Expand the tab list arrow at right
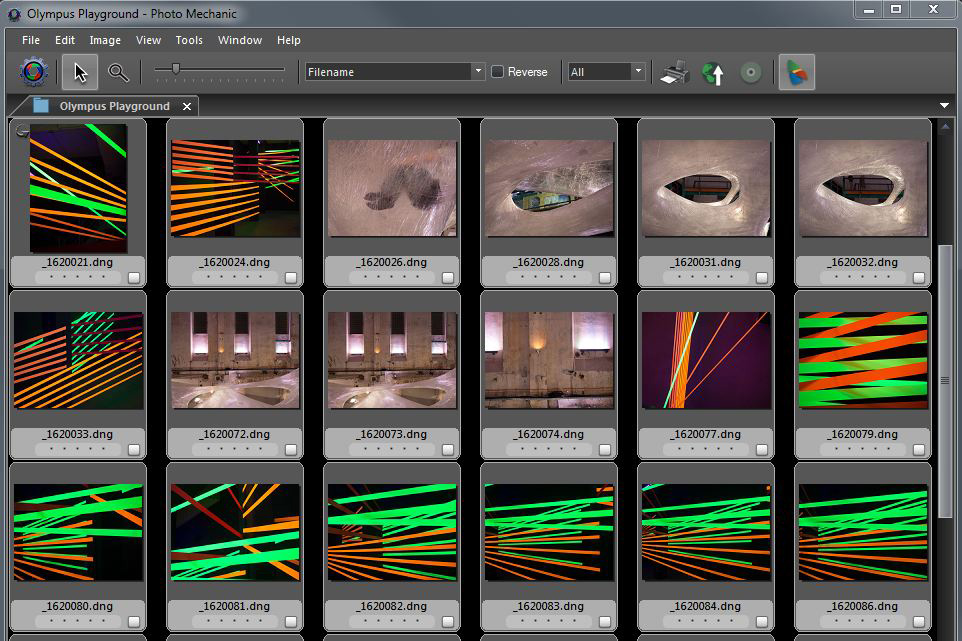 944,106
